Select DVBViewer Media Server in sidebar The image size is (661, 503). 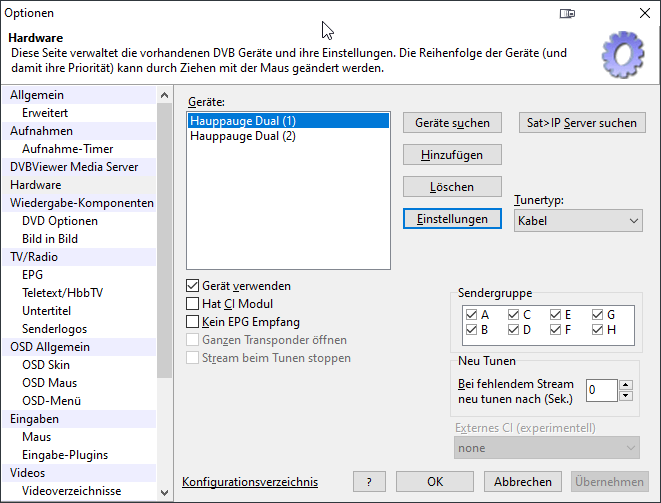pyautogui.click(x=74, y=167)
